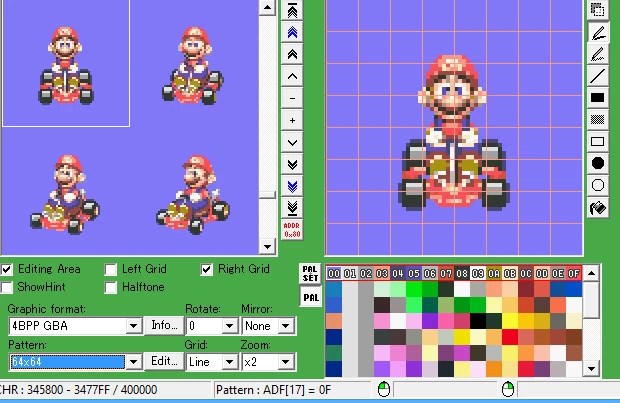Click the Pattern : ADF[17] = 0F status text
Viewport: 620px width, 403px height.
pyautogui.click(x=273, y=390)
